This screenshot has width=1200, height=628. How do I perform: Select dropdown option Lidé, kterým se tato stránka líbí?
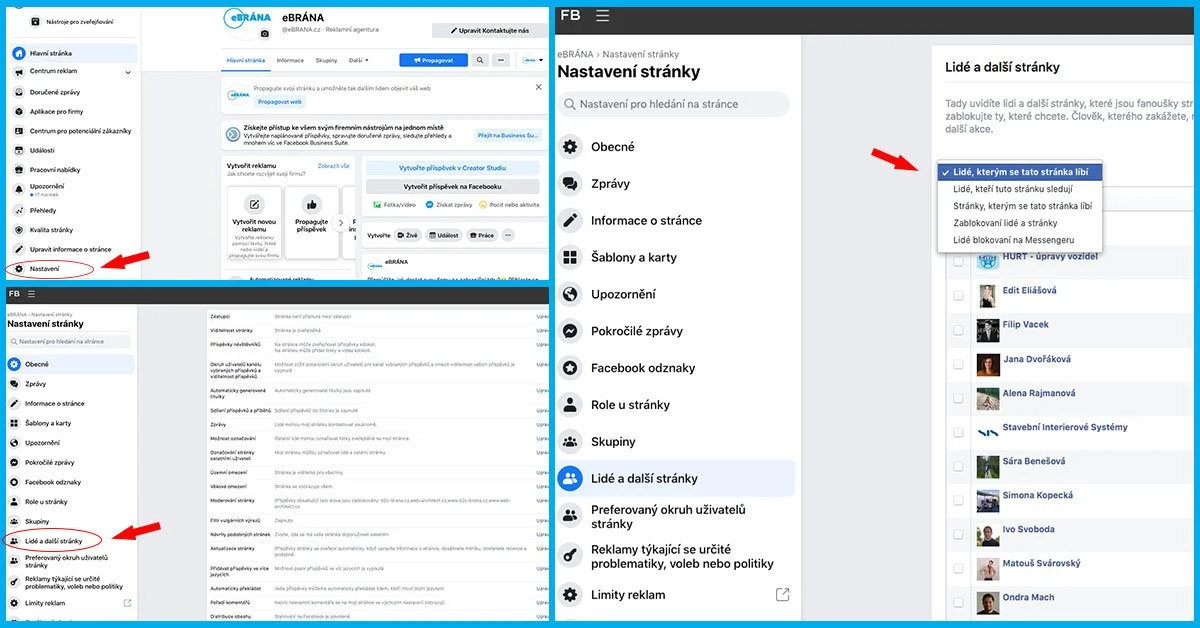click(1020, 172)
